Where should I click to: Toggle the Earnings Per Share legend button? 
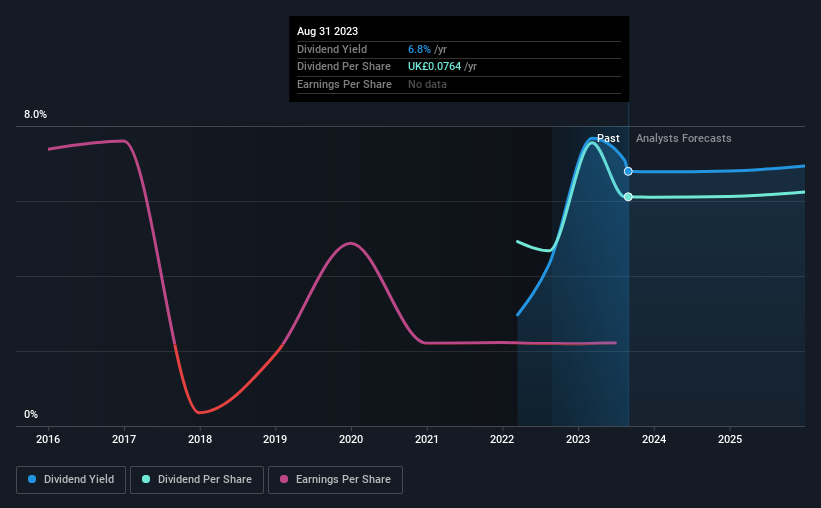tap(335, 480)
